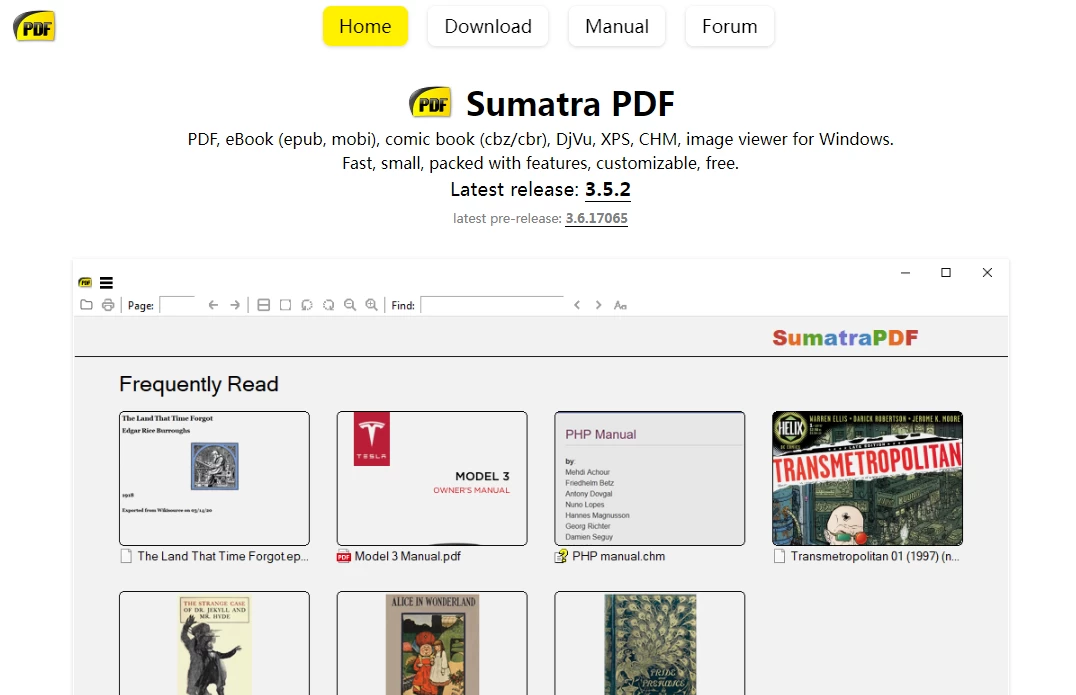Viewport: 1076px width, 695px height.
Task: Open the Transmetropolitan comic thumbnail
Action: [867, 478]
